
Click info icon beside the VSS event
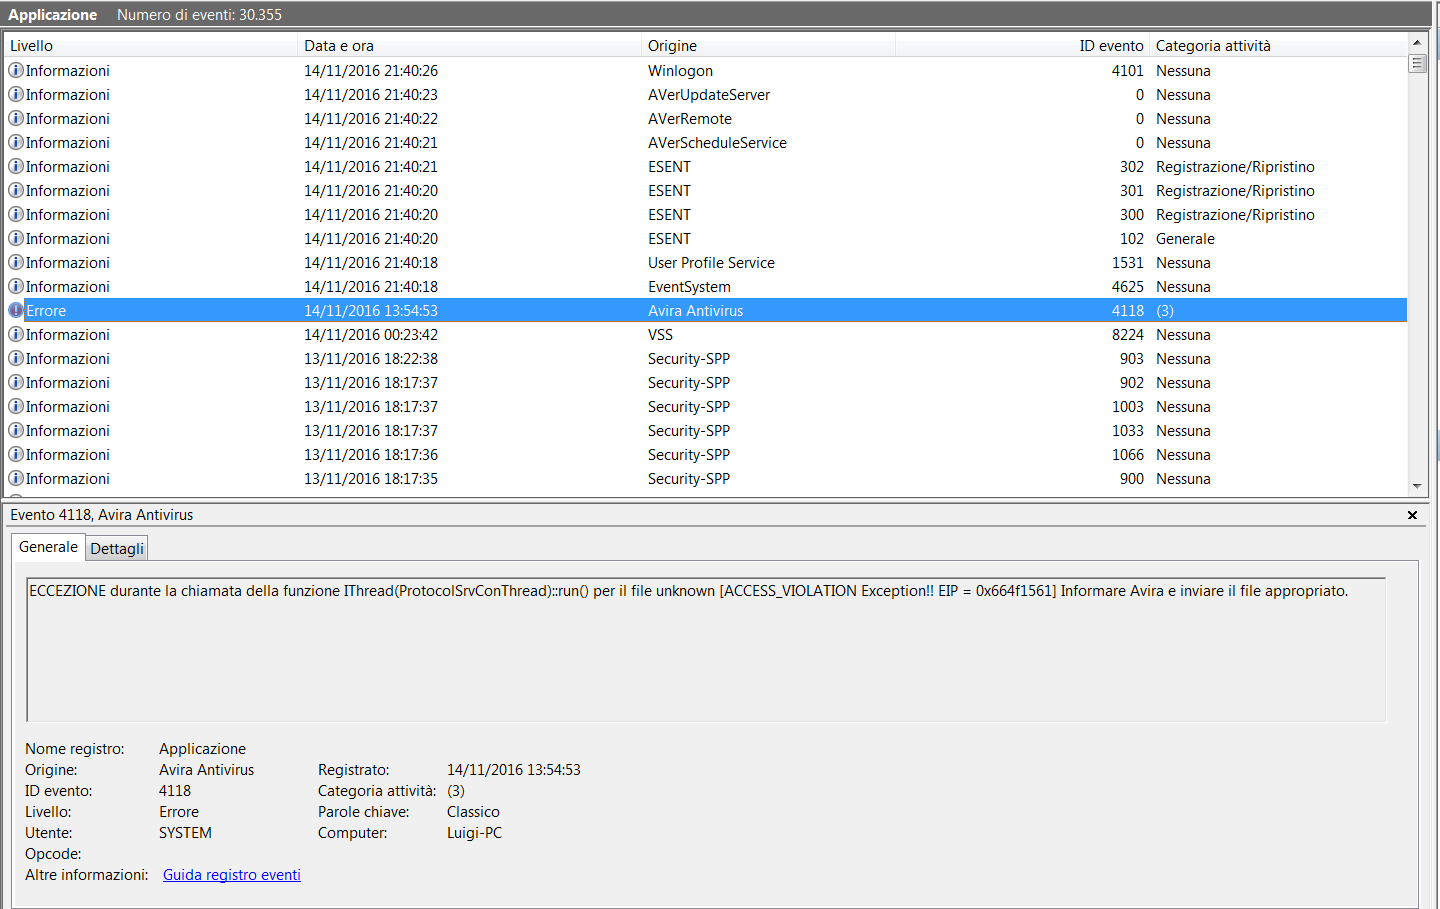16,335
